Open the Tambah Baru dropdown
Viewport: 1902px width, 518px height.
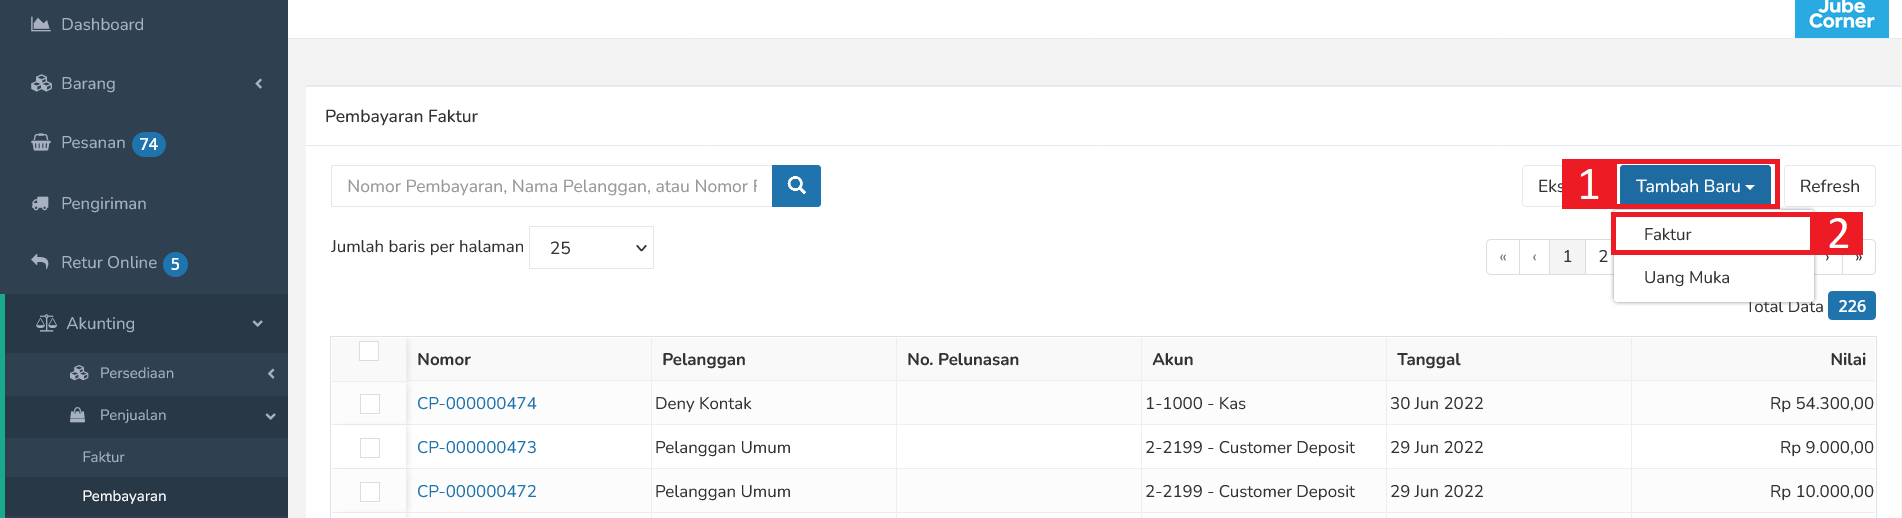pos(1695,186)
